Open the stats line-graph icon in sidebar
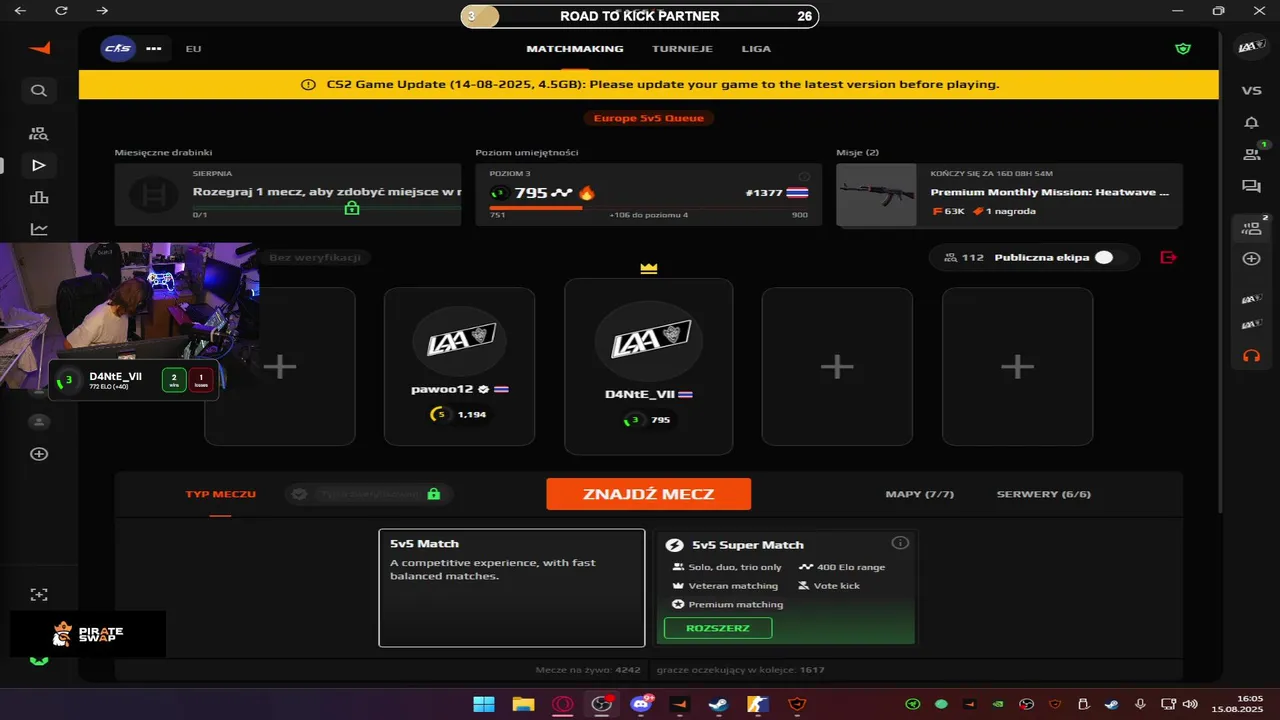Viewport: 1280px width, 720px height. point(39,229)
